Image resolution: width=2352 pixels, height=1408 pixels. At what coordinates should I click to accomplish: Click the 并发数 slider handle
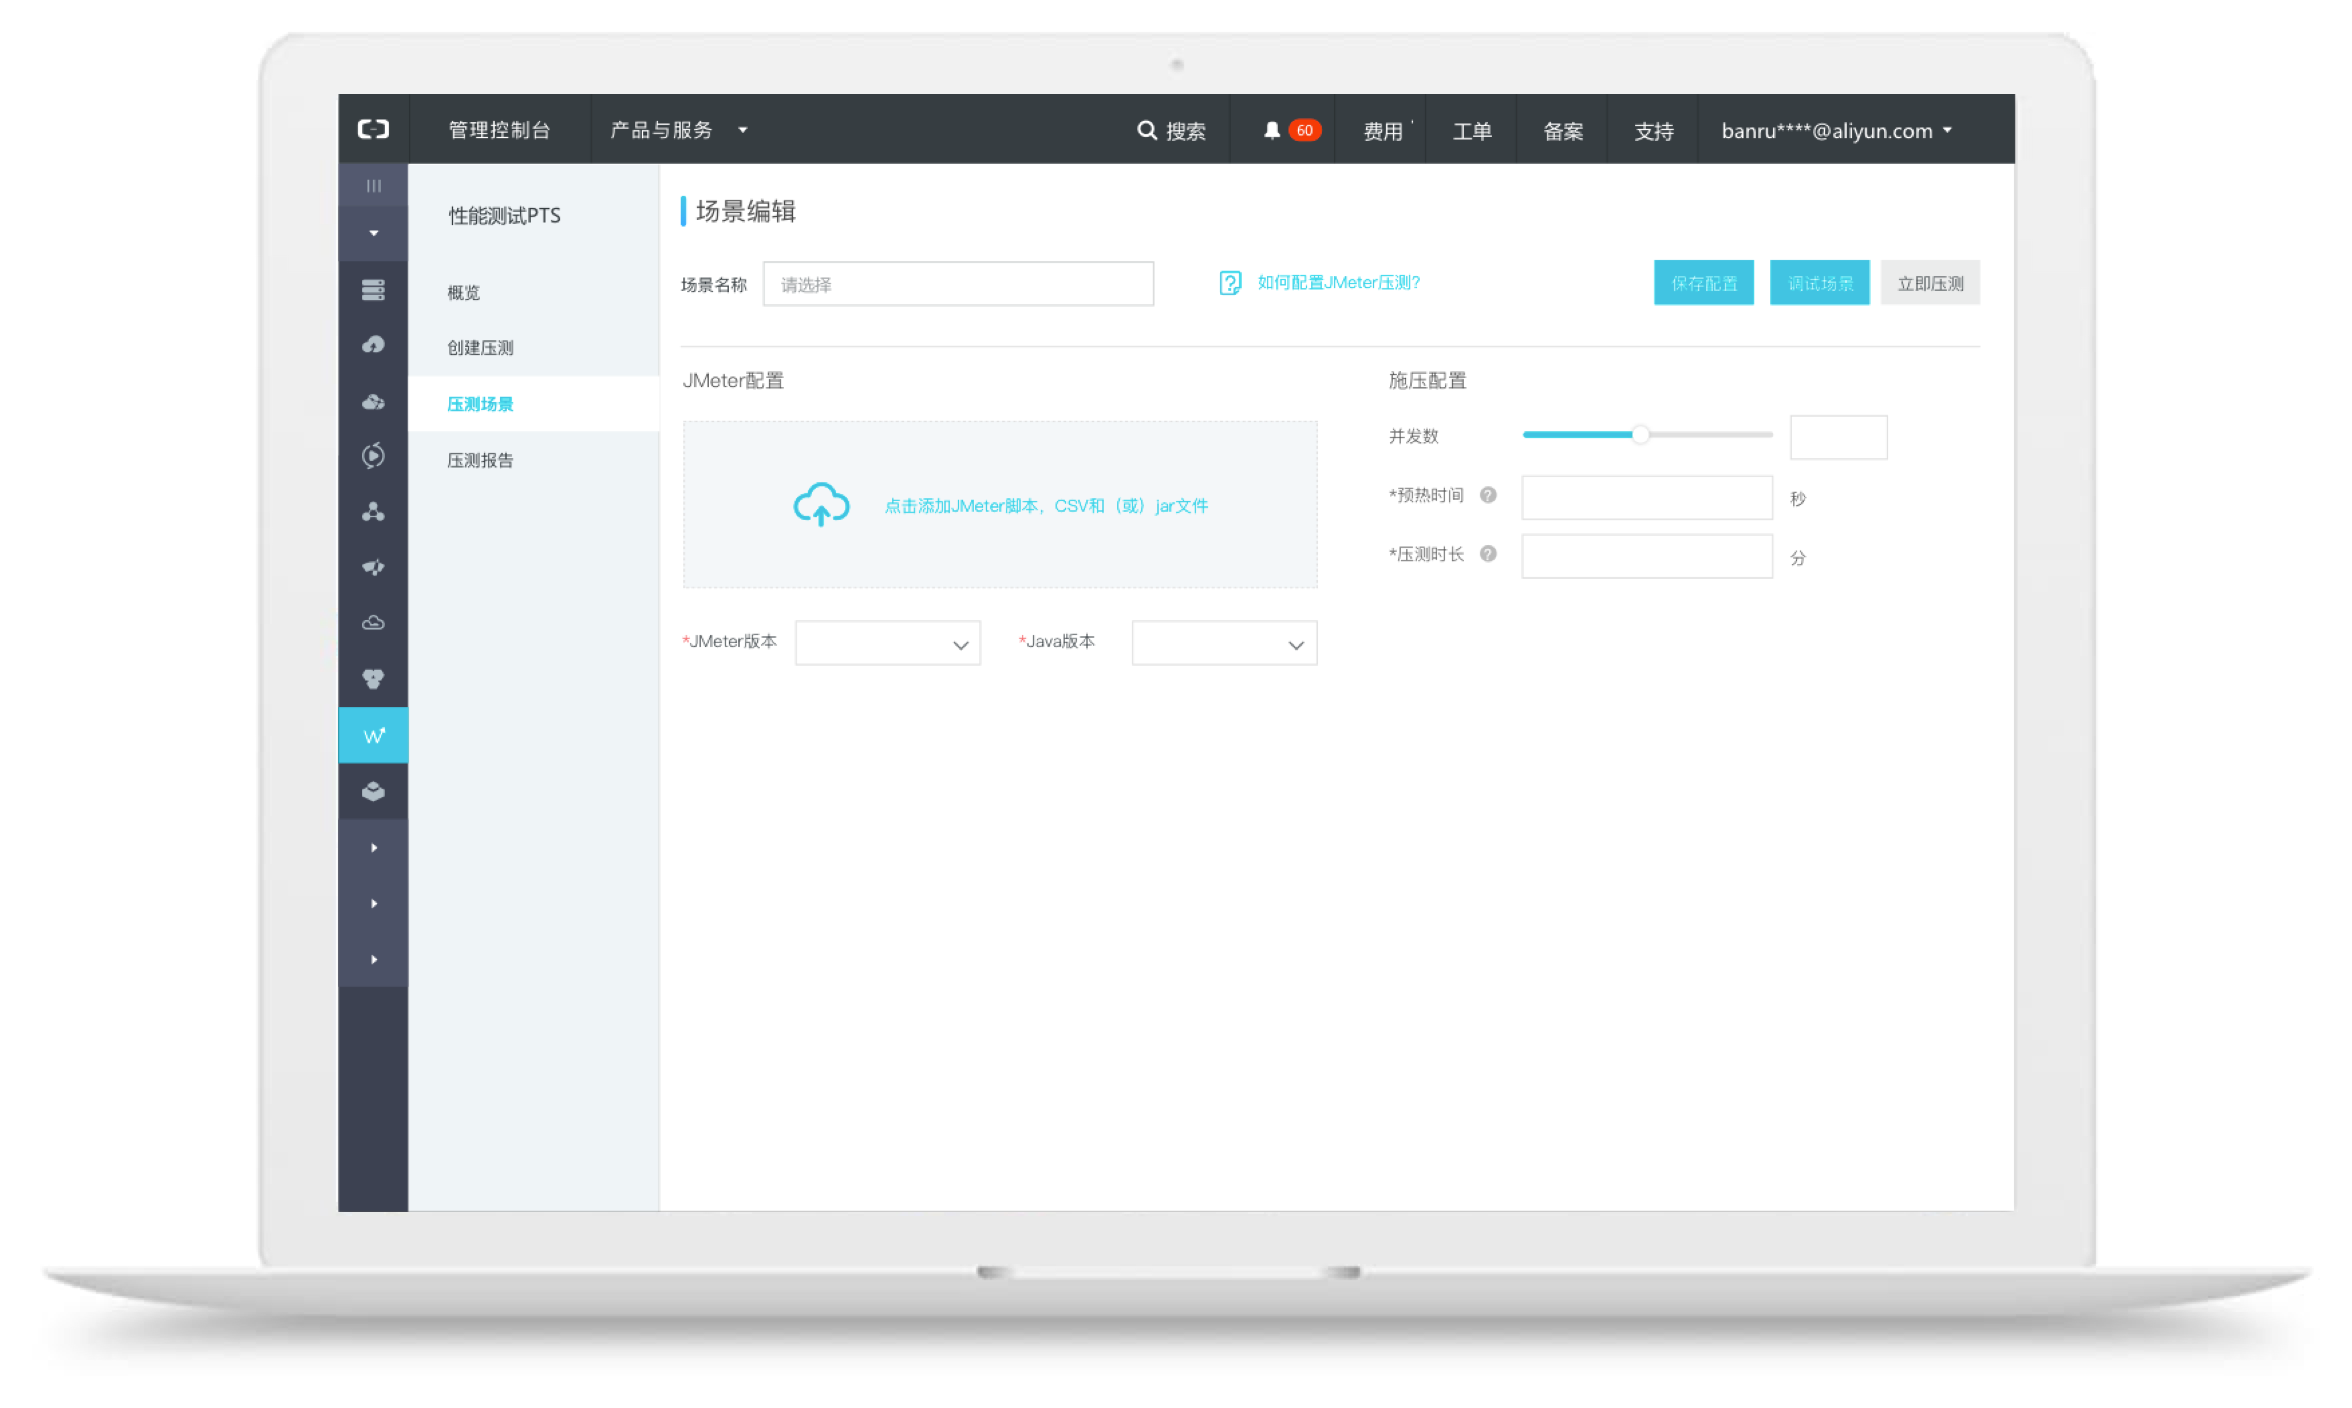(1640, 434)
